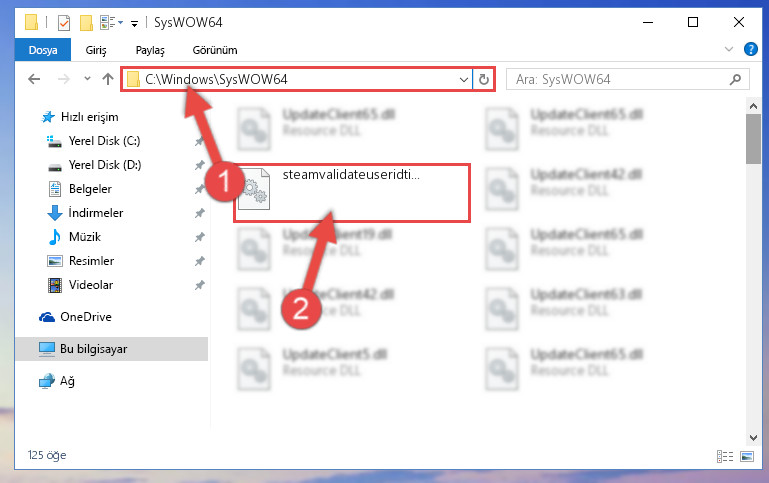This screenshot has width=769, height=483.
Task: Expand the ribbon with chevron
Action: [x=729, y=49]
